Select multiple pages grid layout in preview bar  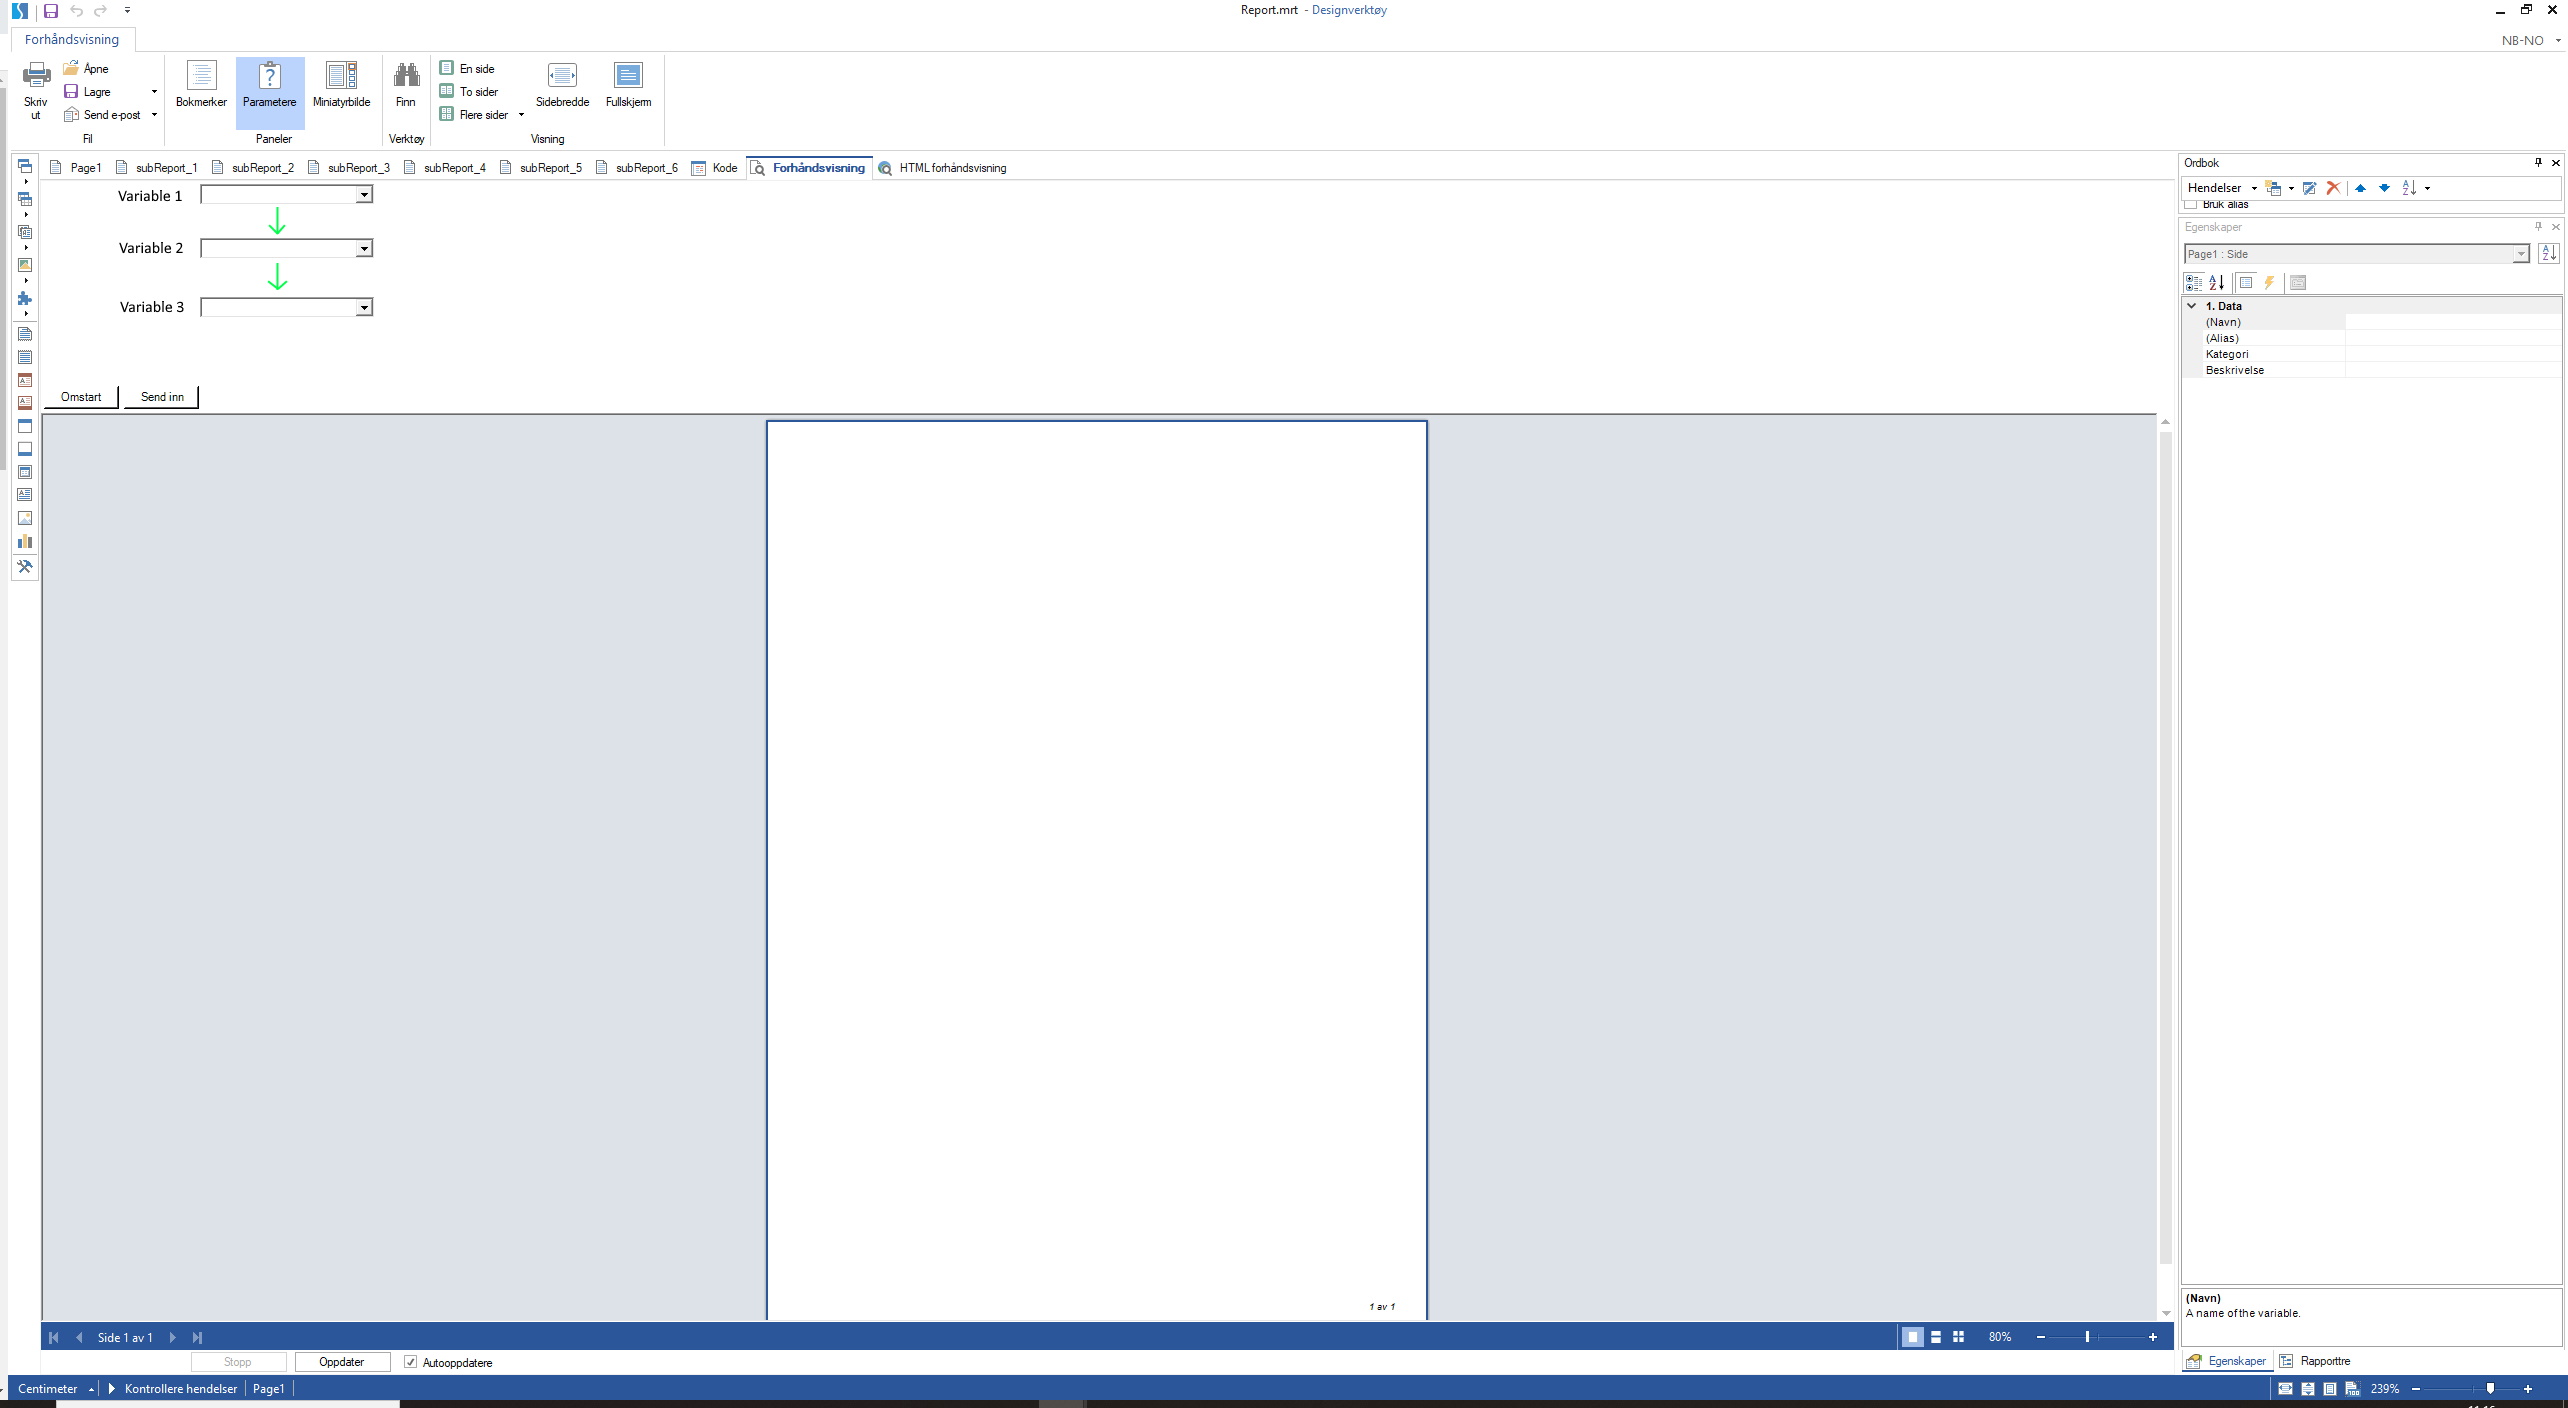coord(1959,1337)
